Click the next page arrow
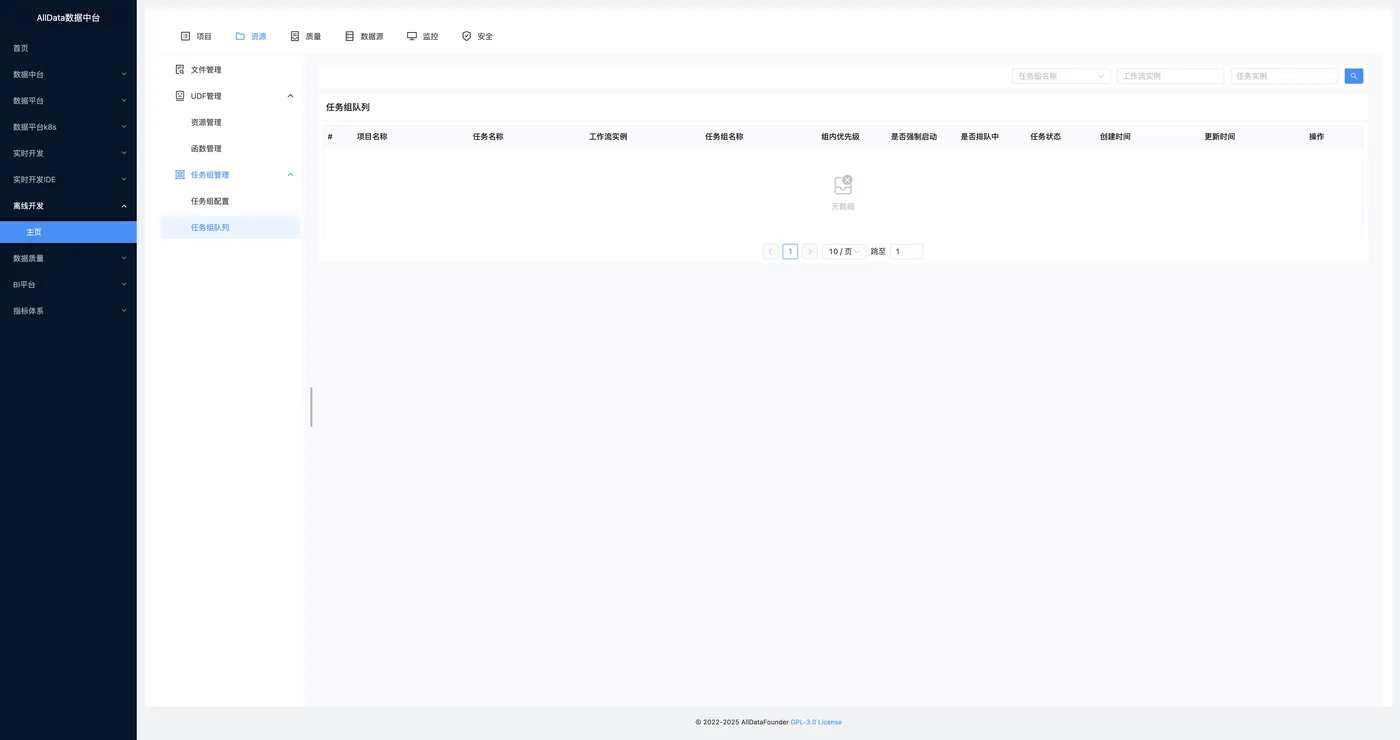The image size is (1400, 740). [810, 252]
